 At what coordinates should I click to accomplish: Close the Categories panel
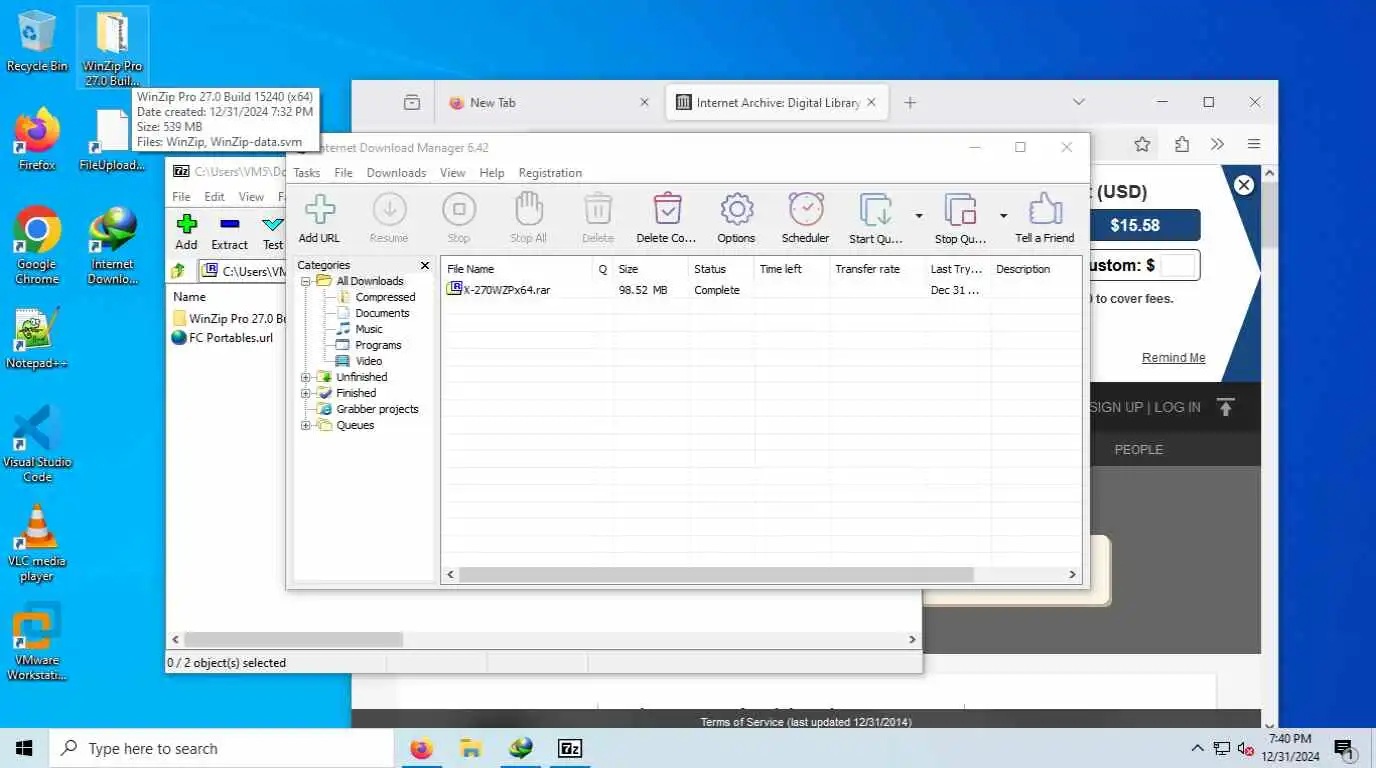(424, 266)
